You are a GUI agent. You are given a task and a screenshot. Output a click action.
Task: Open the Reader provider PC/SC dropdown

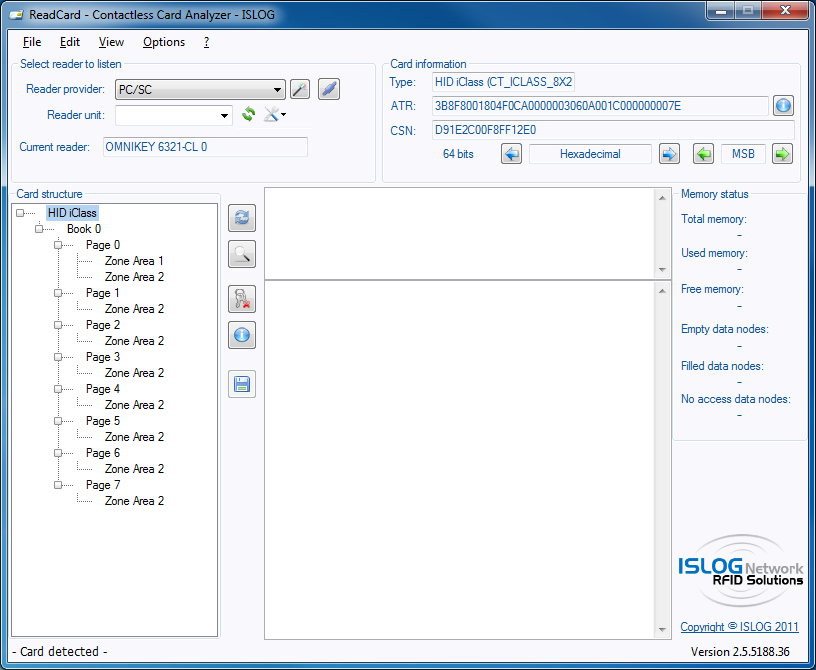(x=200, y=90)
